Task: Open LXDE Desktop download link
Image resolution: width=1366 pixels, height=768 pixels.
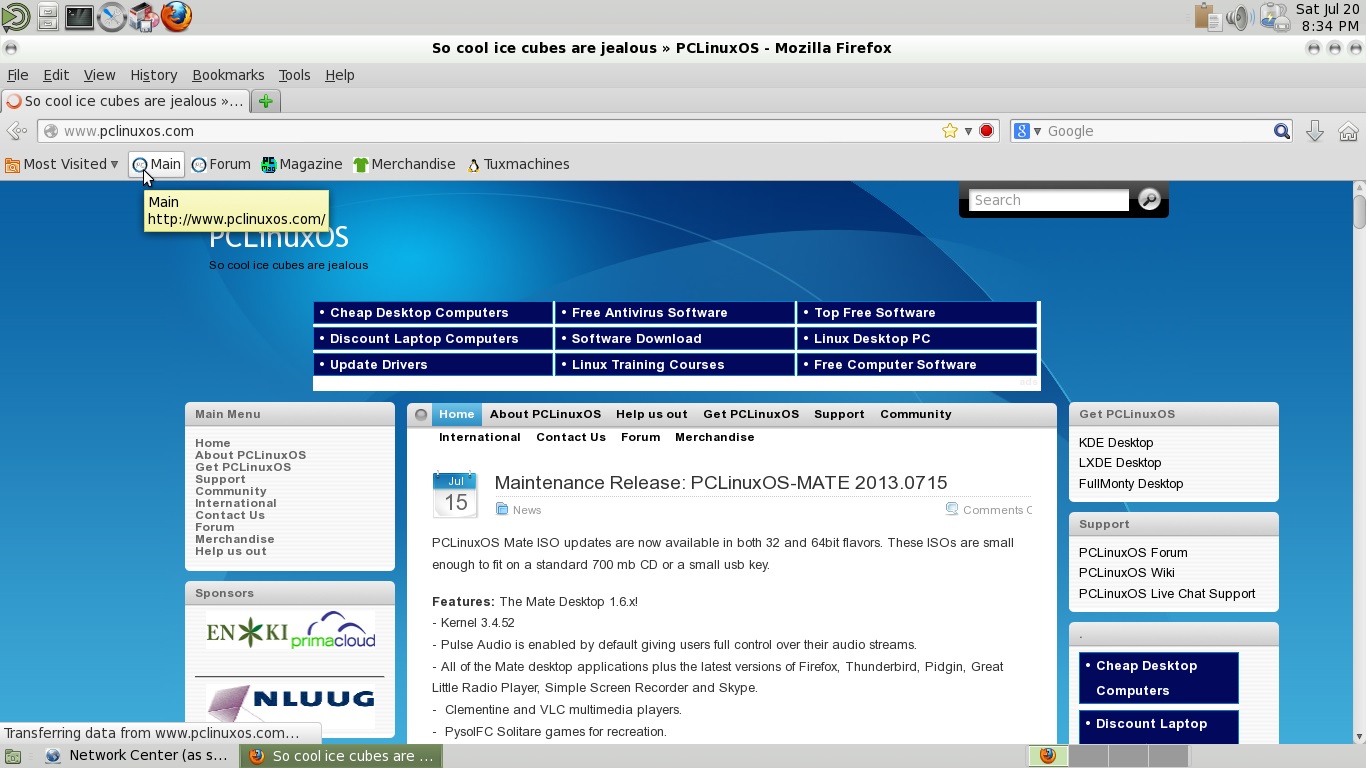Action: tap(1120, 463)
